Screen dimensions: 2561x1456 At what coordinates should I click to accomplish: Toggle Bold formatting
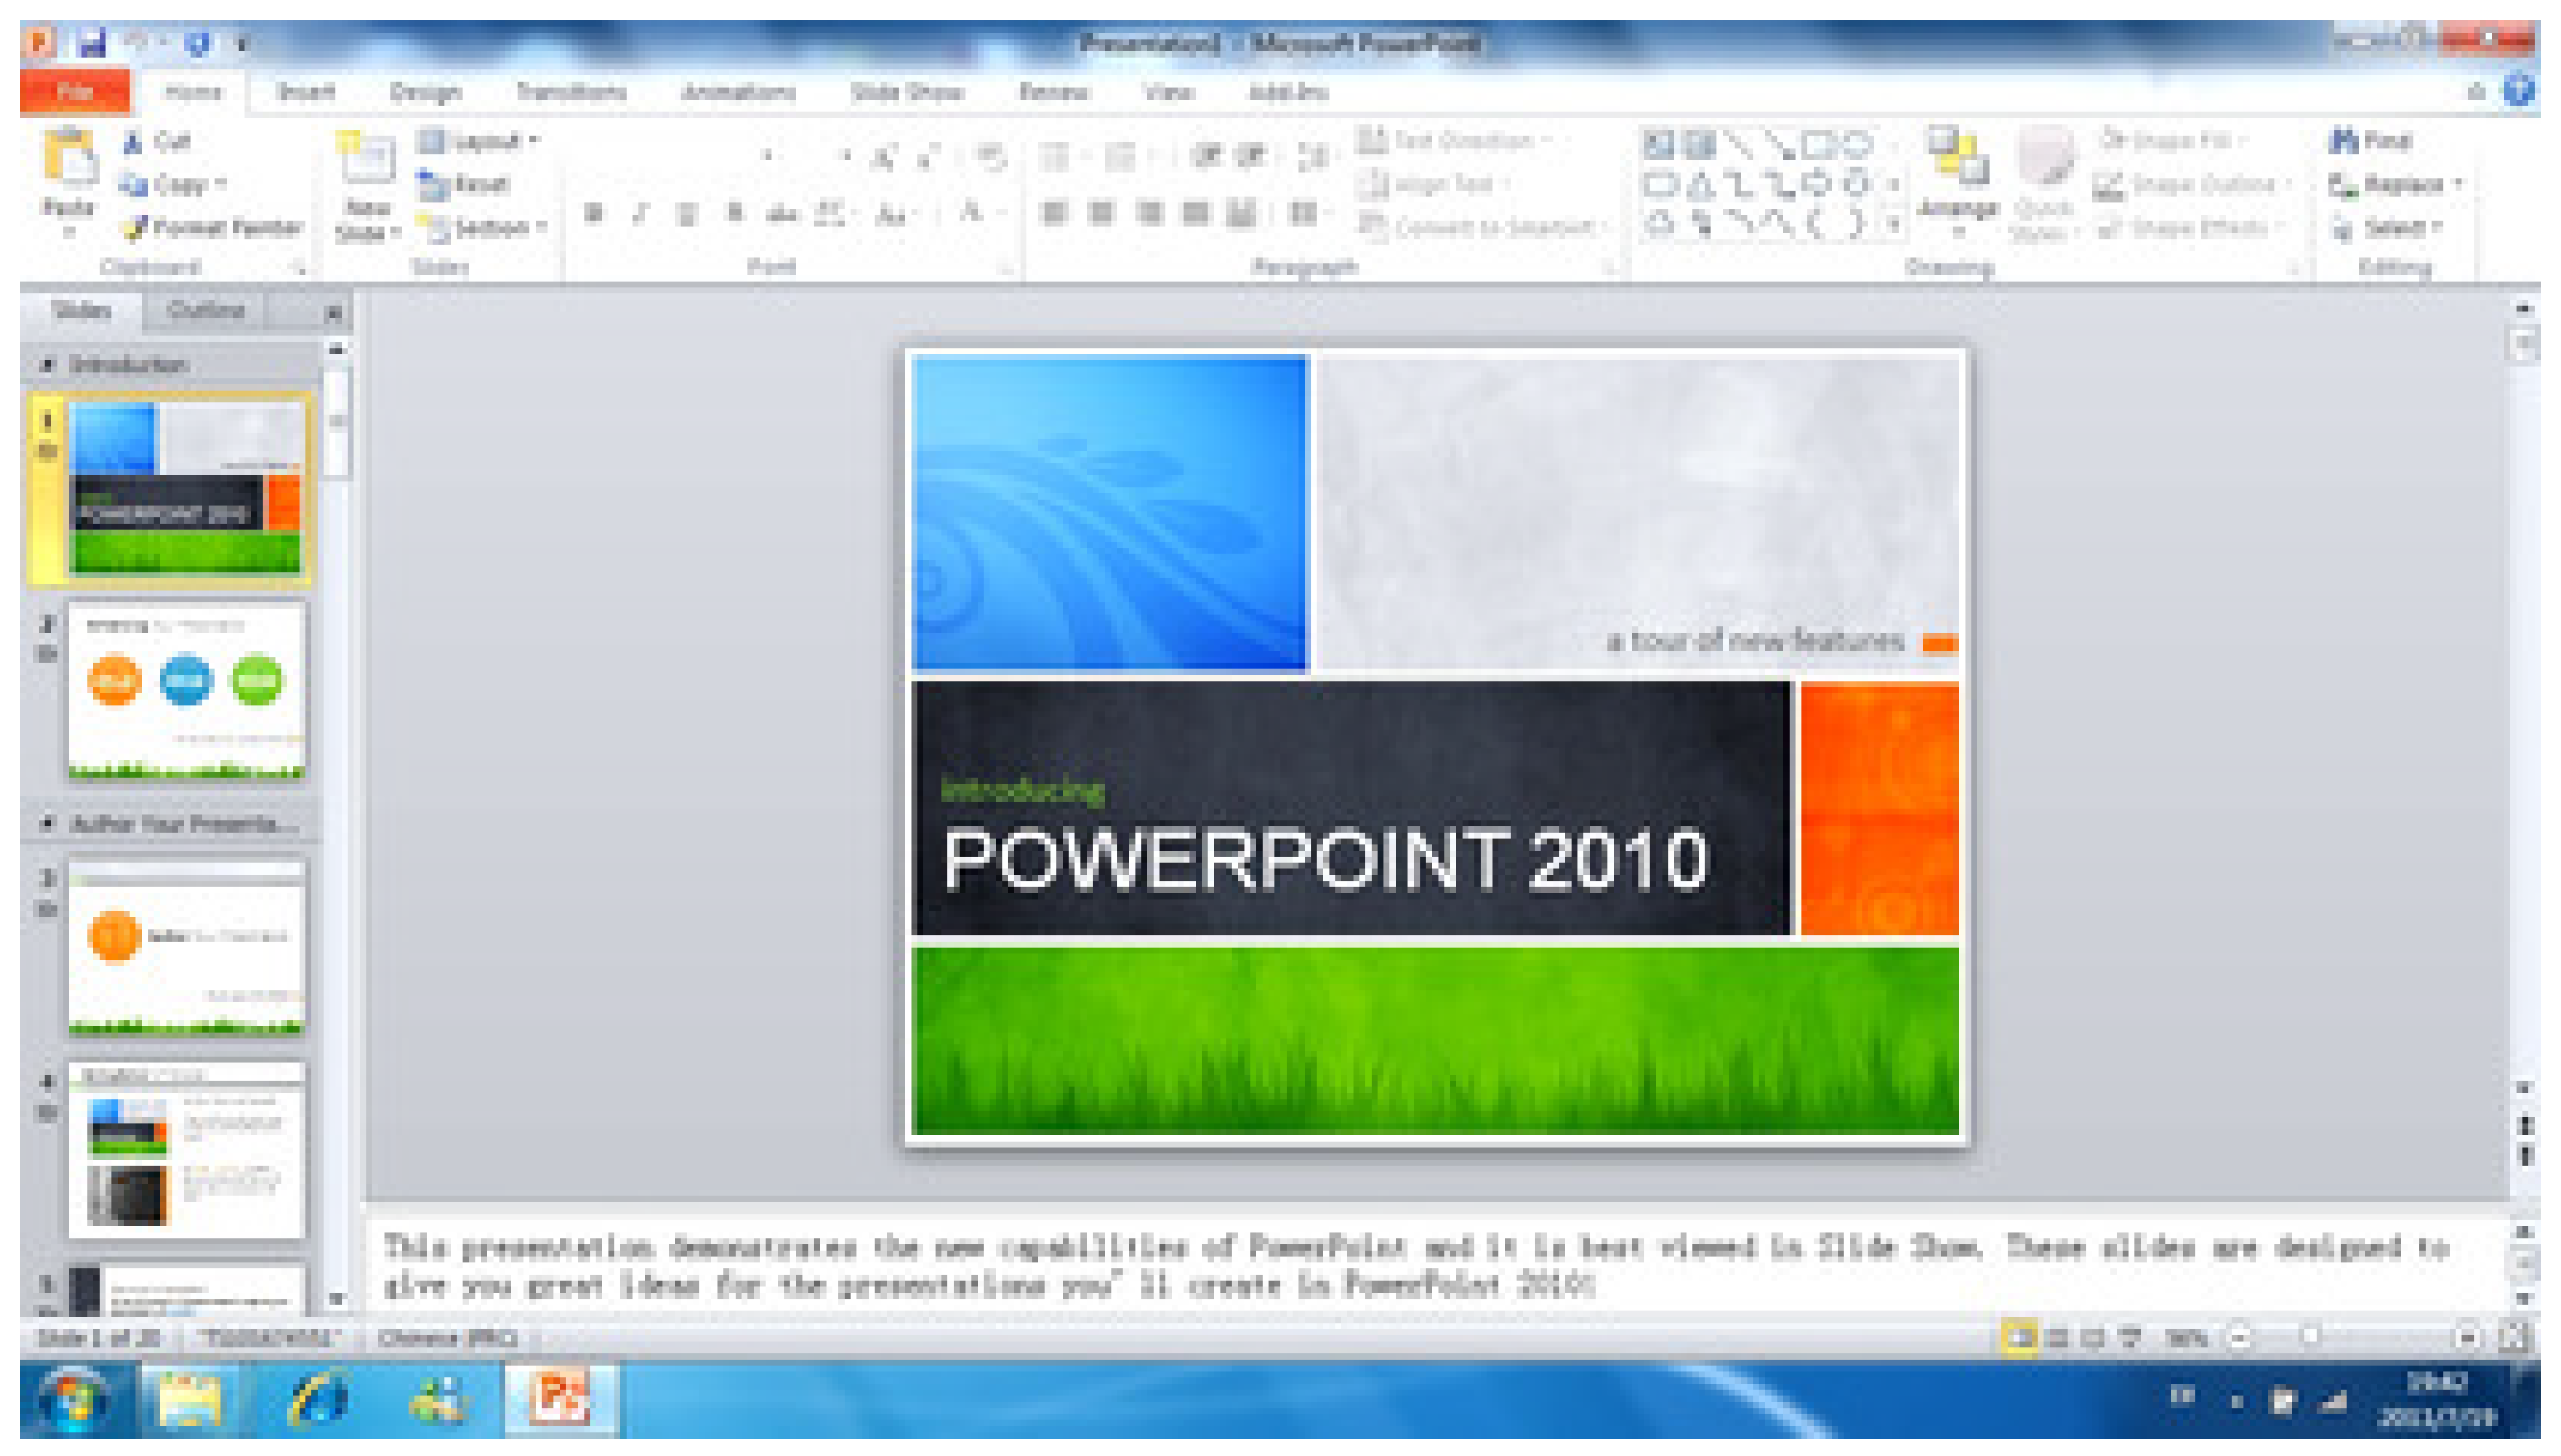coord(595,213)
